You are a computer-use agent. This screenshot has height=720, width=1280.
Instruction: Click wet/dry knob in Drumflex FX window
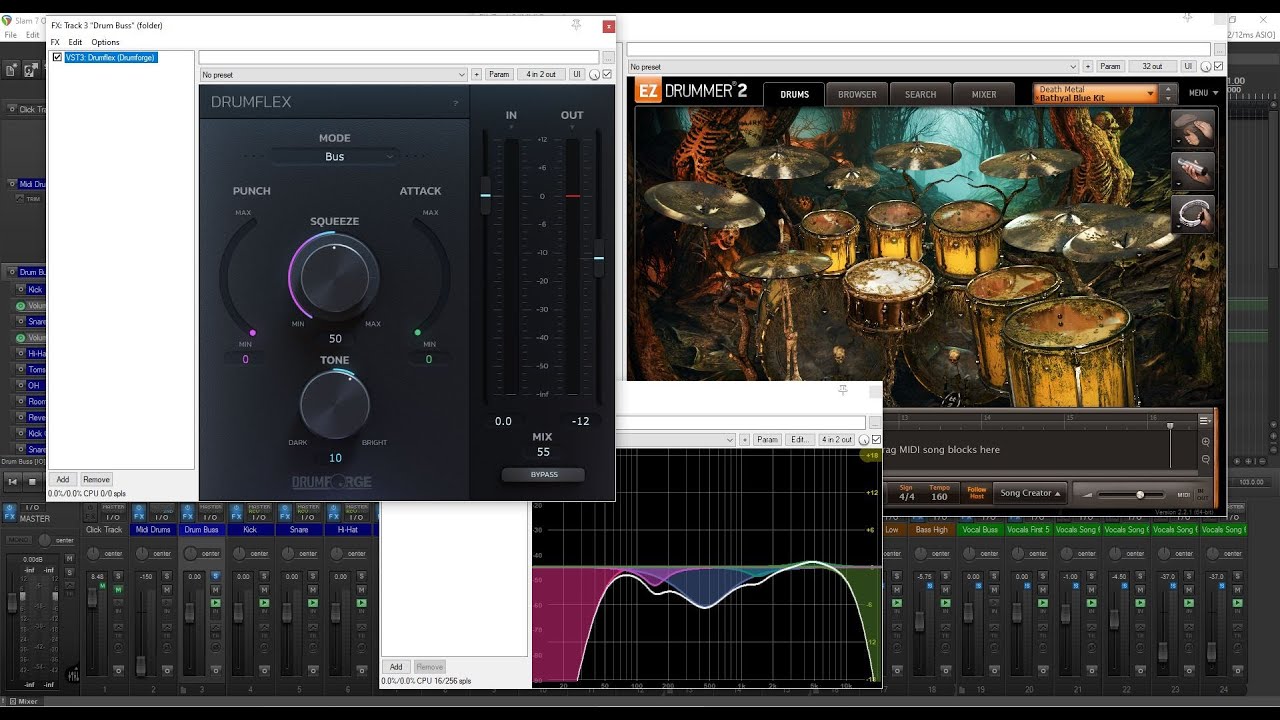coord(594,75)
